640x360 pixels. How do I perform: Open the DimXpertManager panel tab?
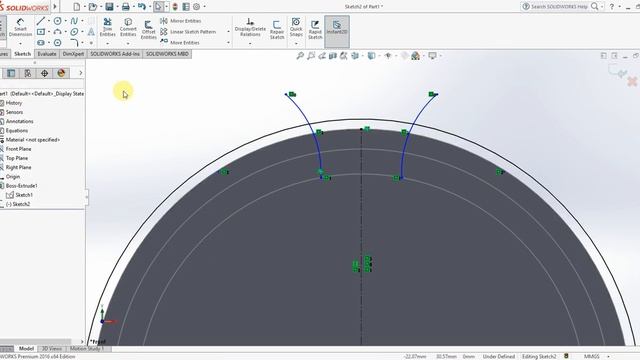[44, 73]
